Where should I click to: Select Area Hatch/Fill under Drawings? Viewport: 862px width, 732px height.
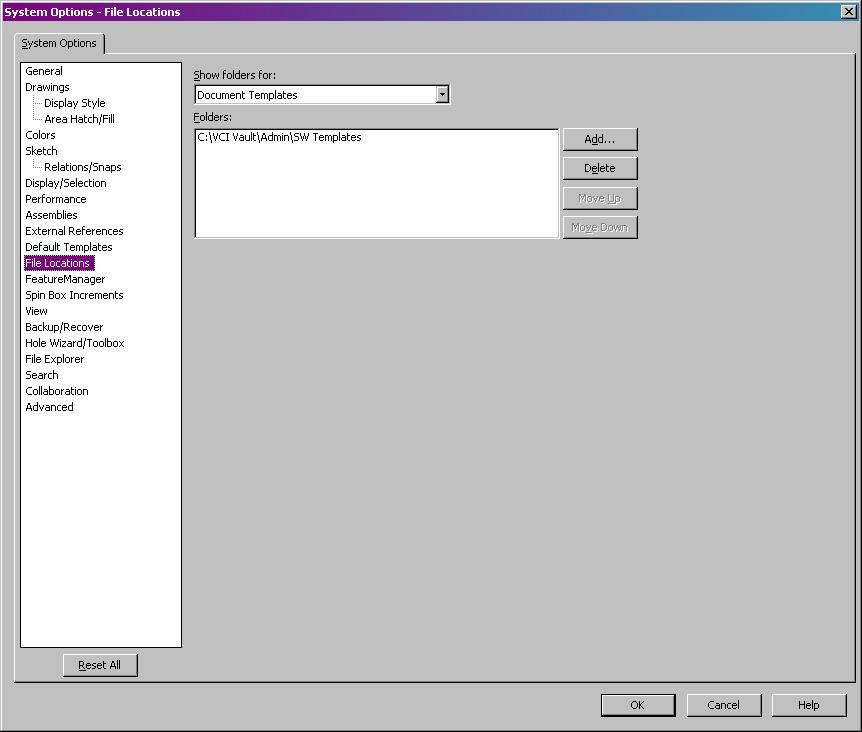coord(80,119)
